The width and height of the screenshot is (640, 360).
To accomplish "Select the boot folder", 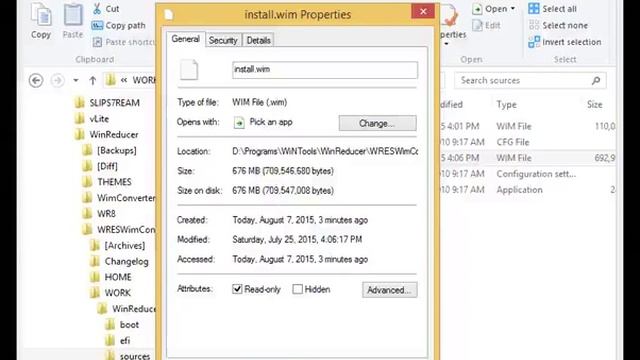I will [122, 325].
